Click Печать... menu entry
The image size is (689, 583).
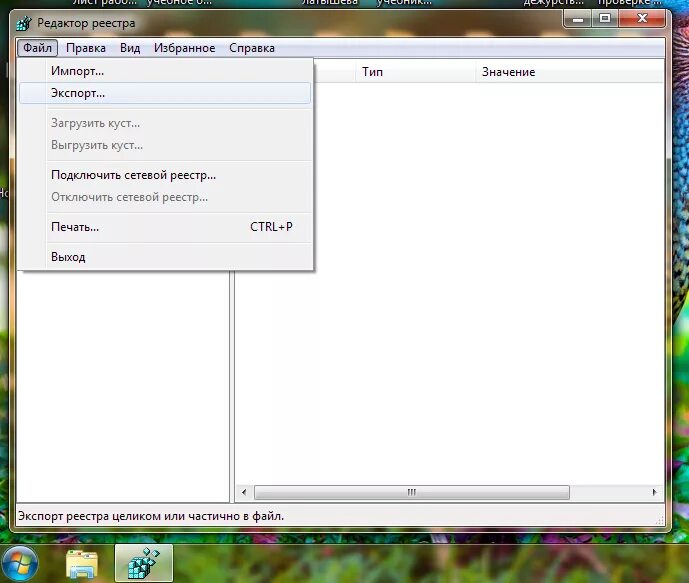pos(165,227)
